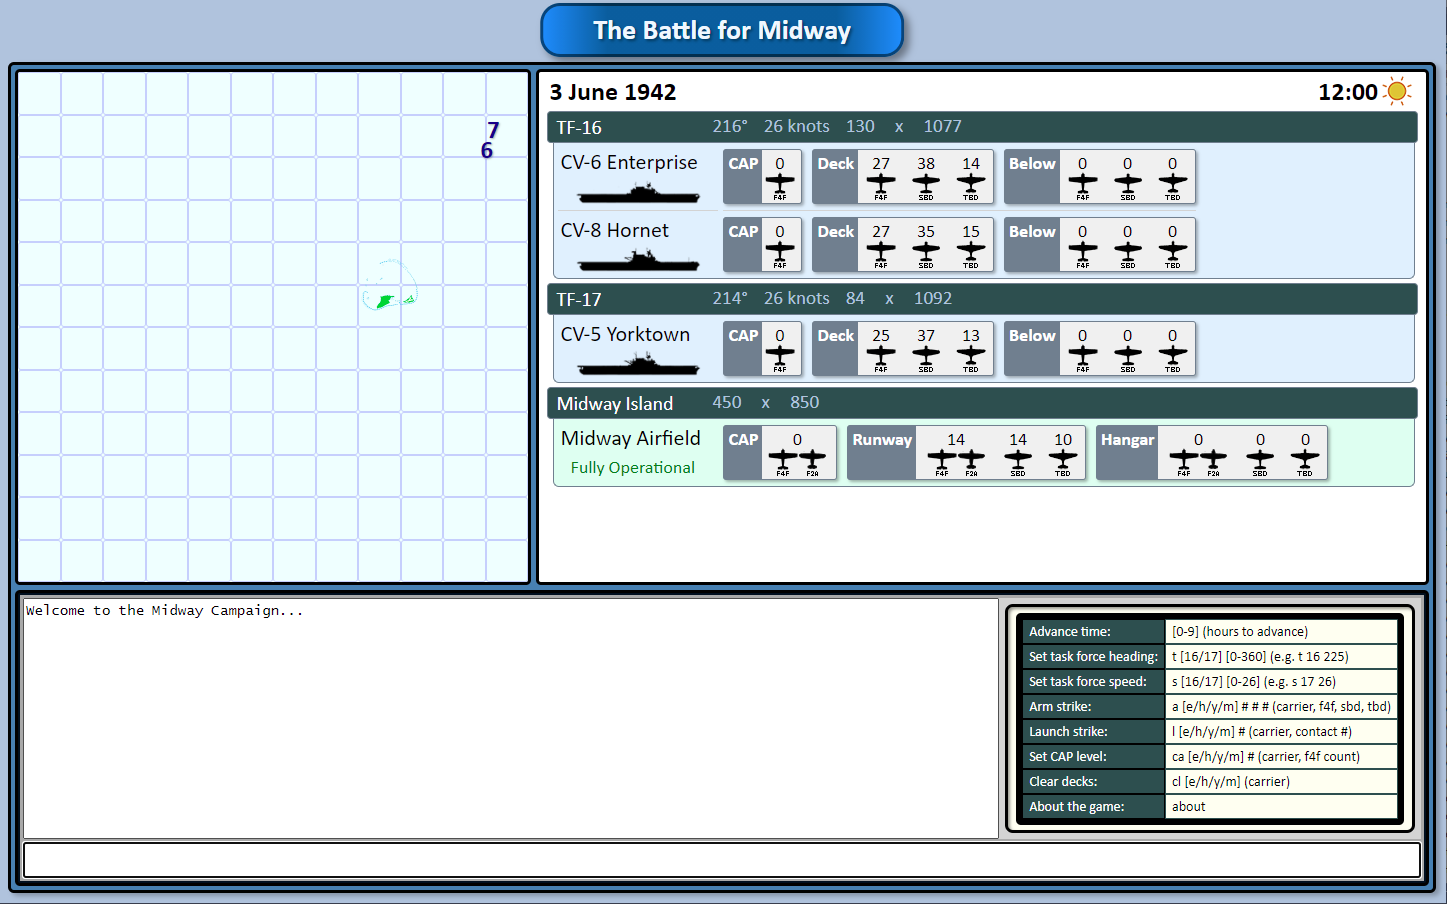Select the CV-6 Enterprise carrier silhouette

(638, 193)
